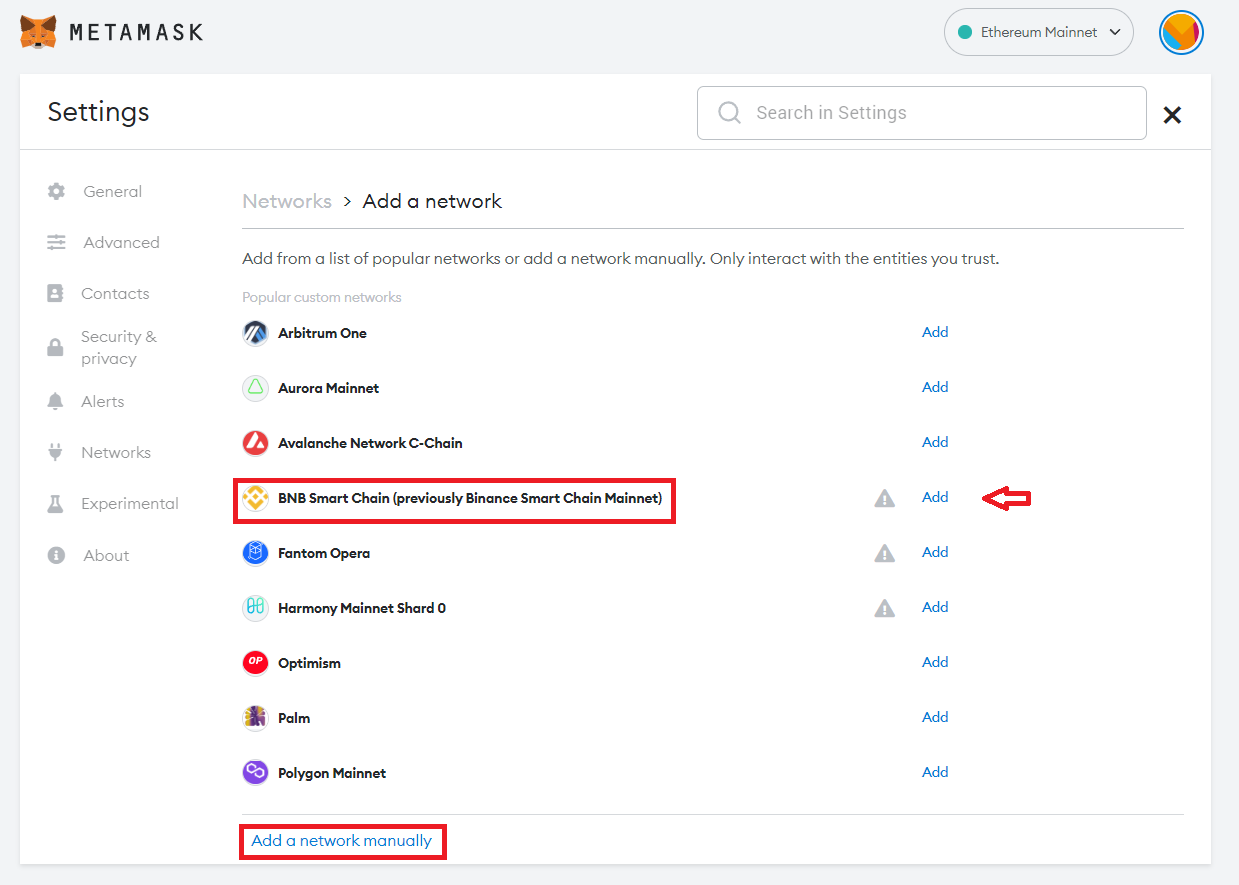This screenshot has height=885, width=1239.
Task: Open Contacts settings tab
Action: [115, 293]
